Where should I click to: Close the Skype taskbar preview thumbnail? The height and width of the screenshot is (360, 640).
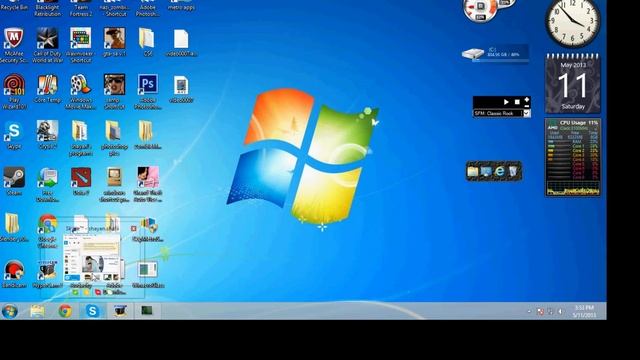pos(133,229)
